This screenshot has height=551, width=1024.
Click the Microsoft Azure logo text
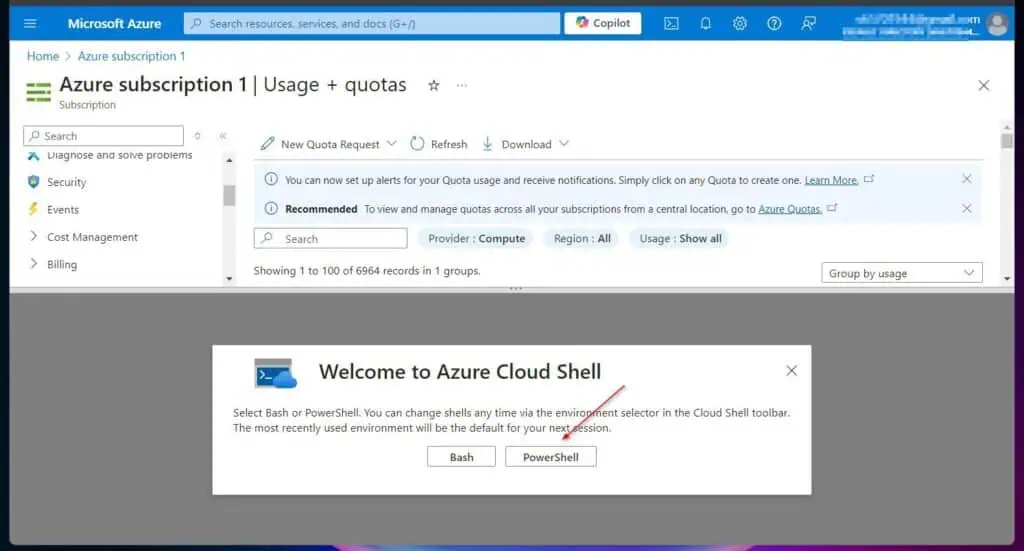(x=114, y=24)
